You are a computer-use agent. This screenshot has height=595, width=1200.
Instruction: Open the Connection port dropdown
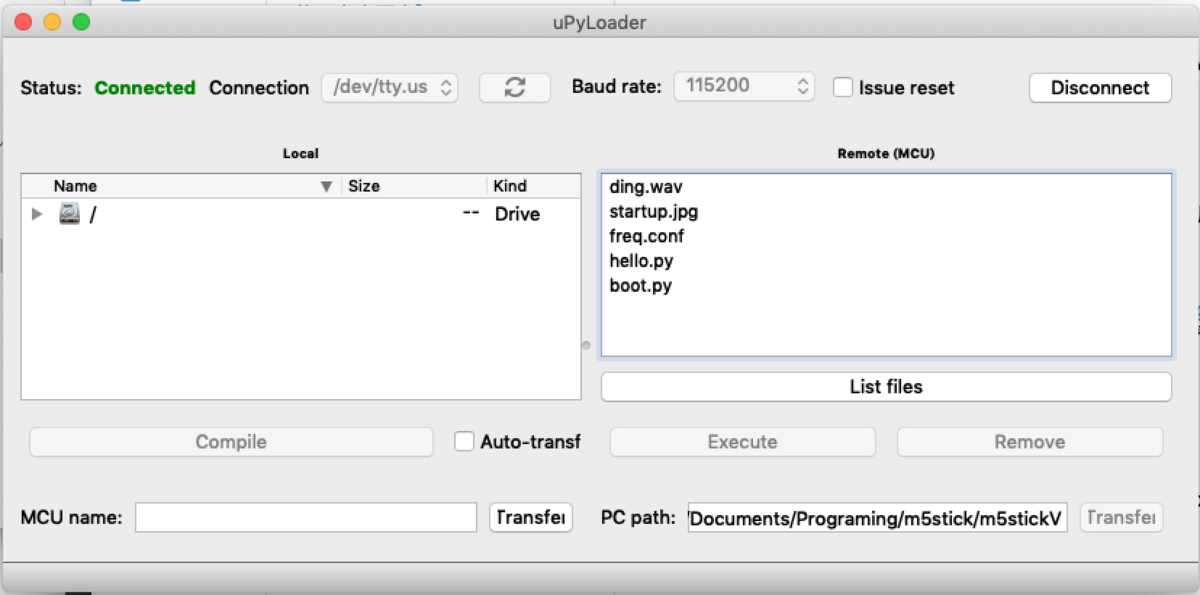click(x=390, y=88)
